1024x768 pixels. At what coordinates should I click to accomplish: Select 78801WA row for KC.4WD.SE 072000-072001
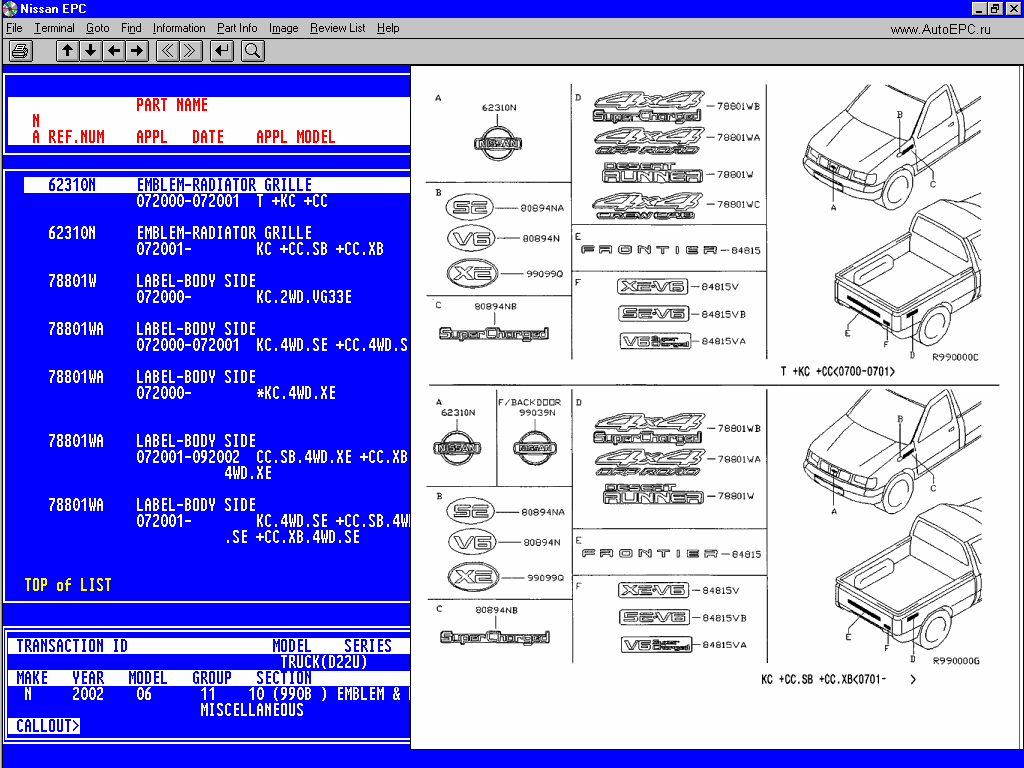pos(217,337)
